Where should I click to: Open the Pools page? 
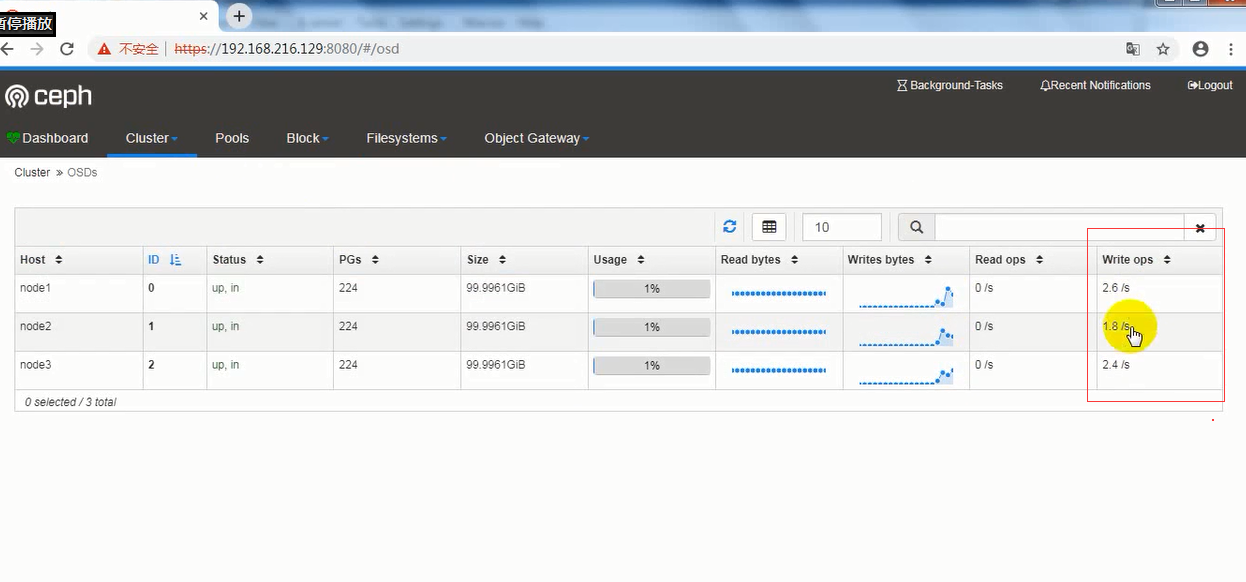(232, 138)
